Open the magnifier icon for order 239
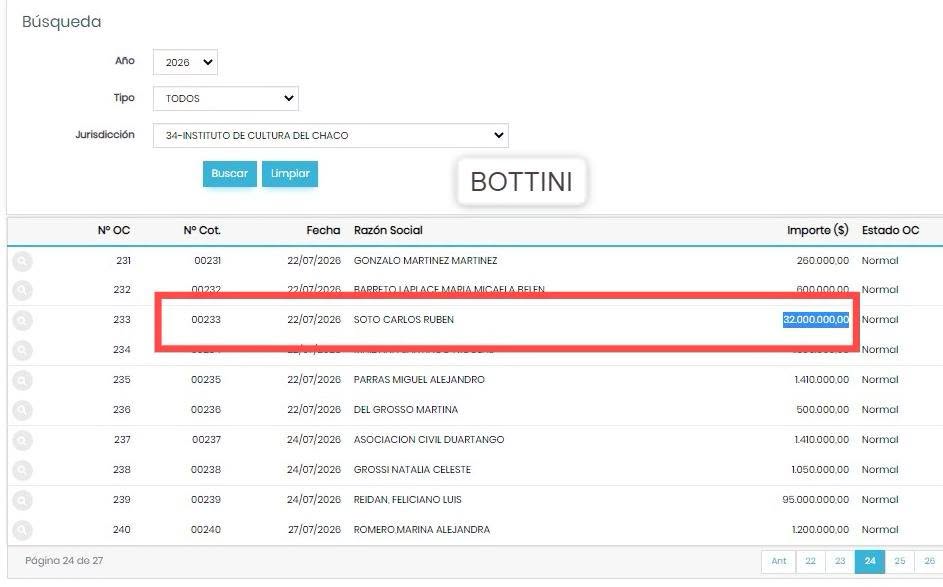Image resolution: width=943 pixels, height=587 pixels. point(22,500)
